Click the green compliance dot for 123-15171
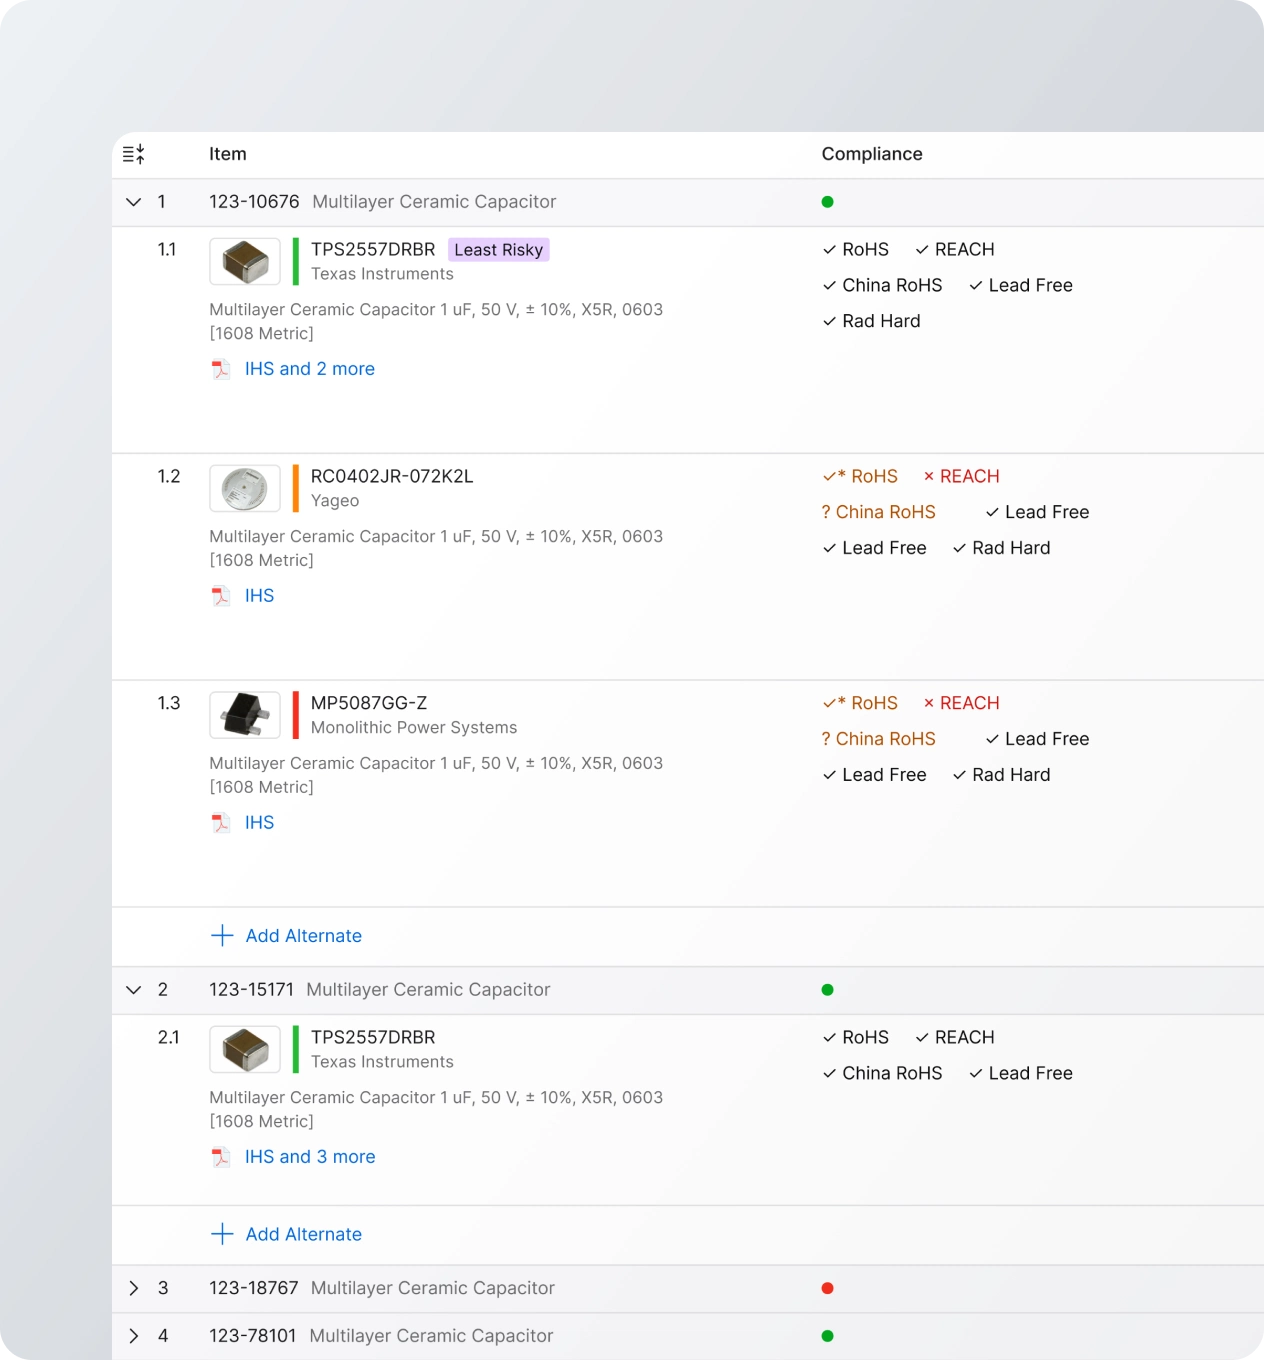 click(827, 990)
